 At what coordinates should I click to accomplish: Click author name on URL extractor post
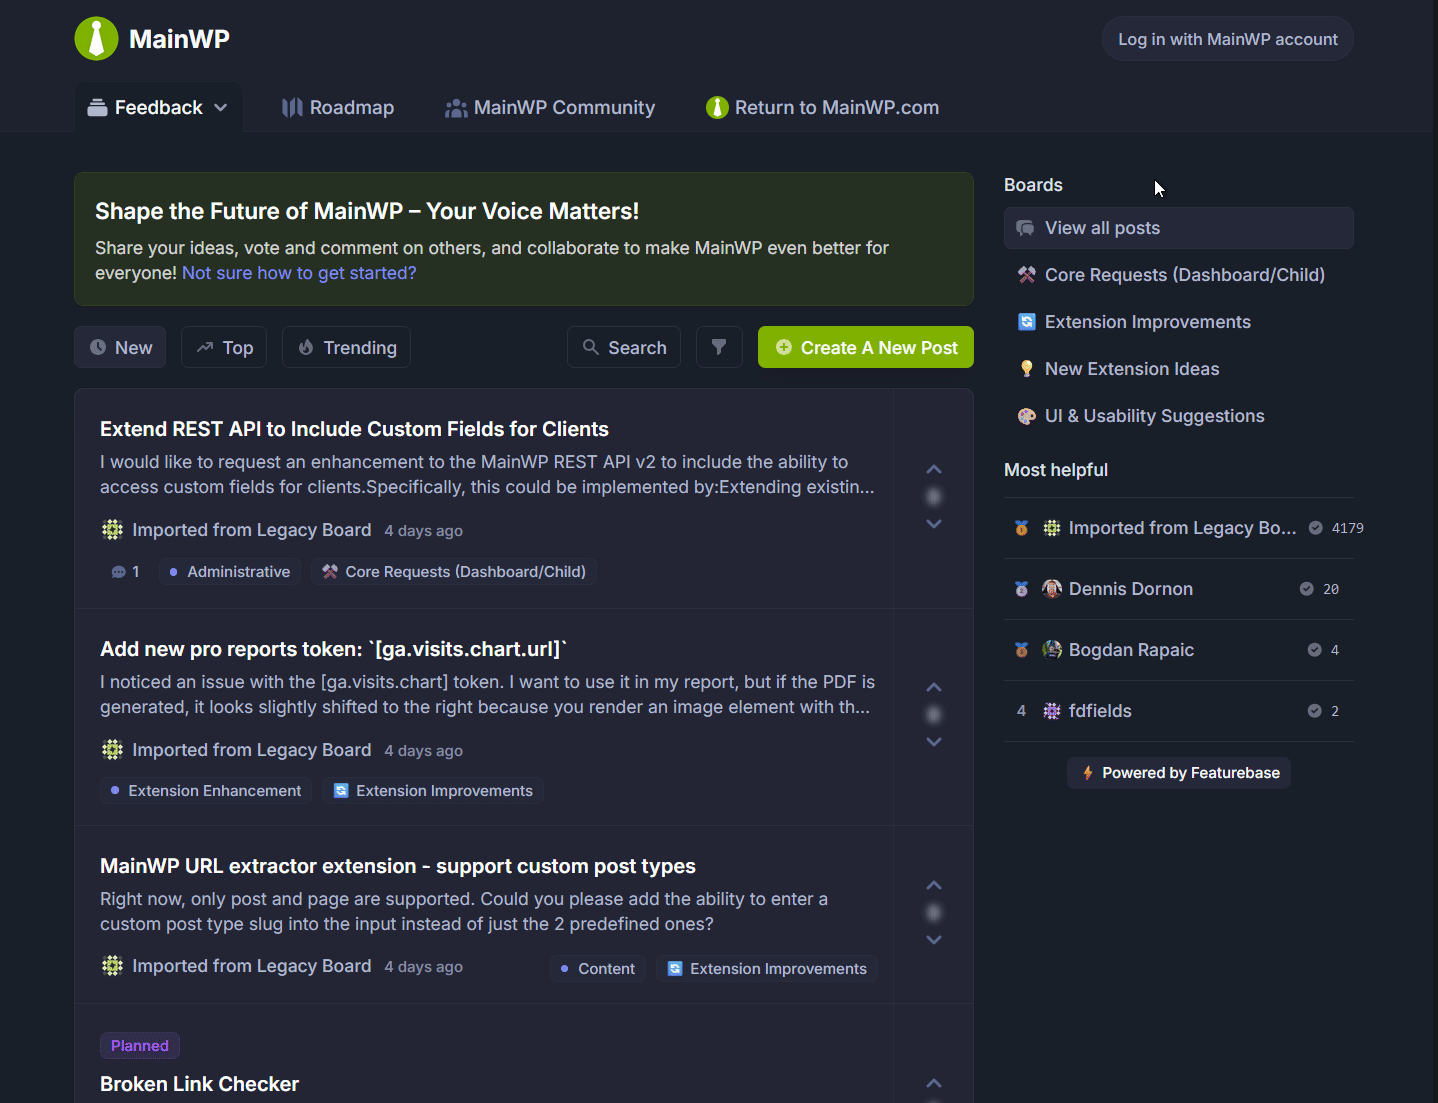(251, 966)
